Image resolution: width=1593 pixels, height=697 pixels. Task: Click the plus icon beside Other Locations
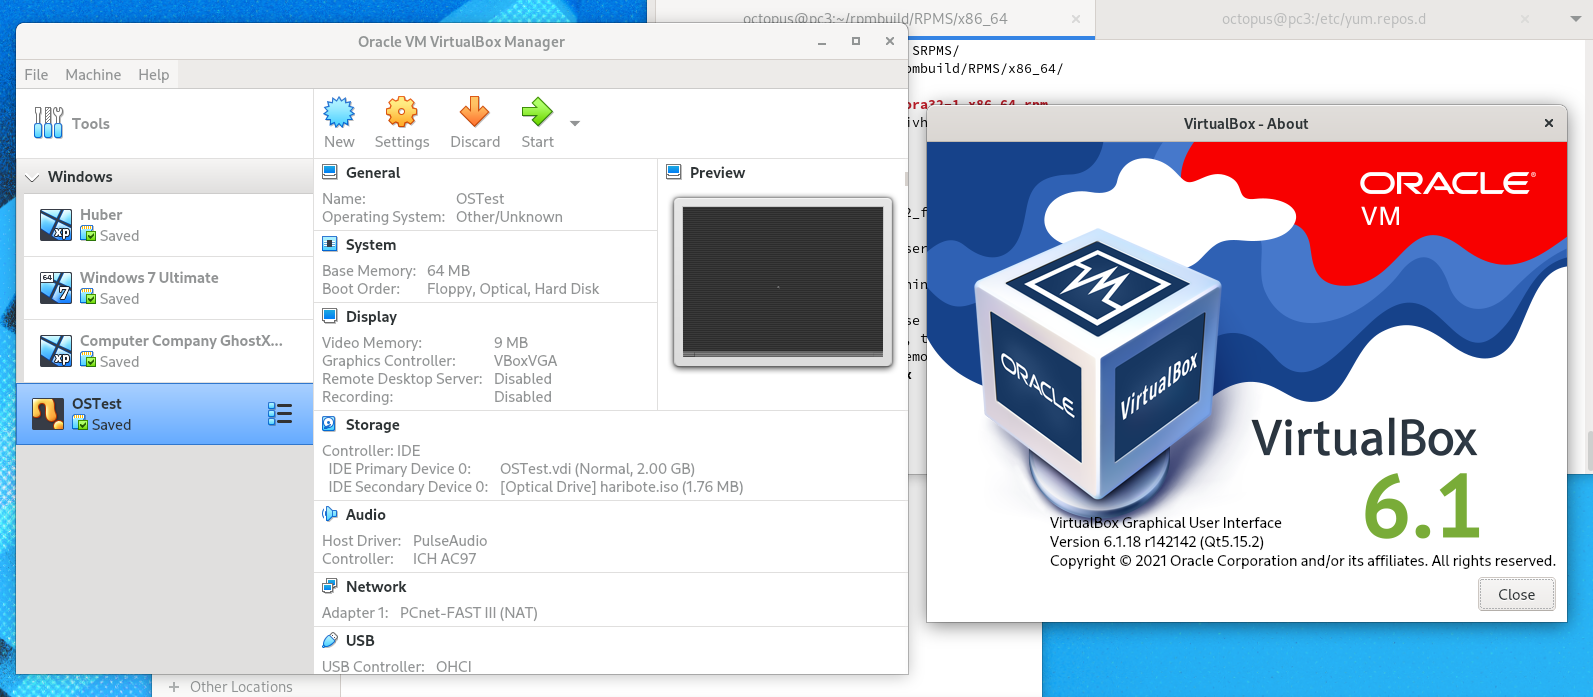174,687
